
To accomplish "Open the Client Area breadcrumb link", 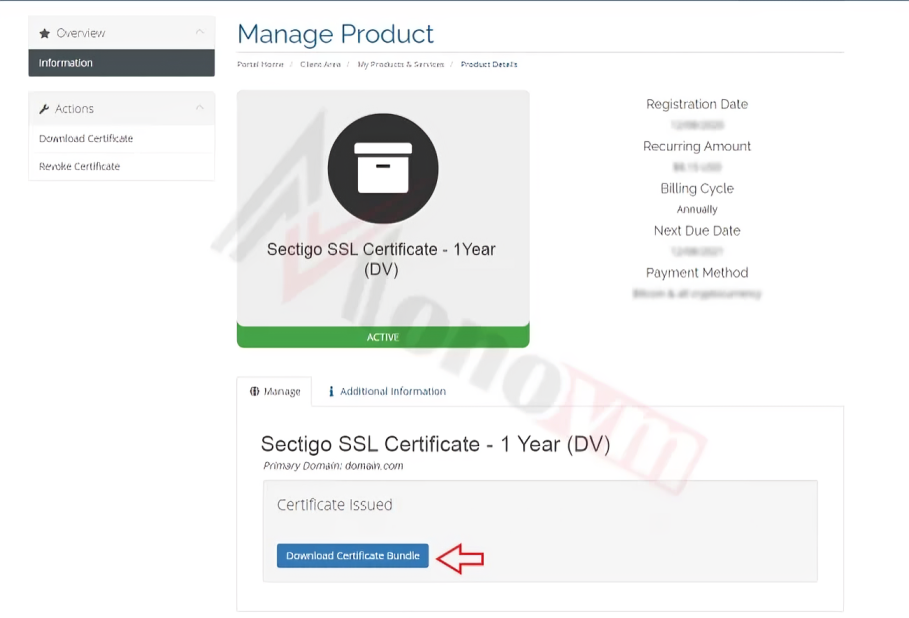I will coord(320,64).
